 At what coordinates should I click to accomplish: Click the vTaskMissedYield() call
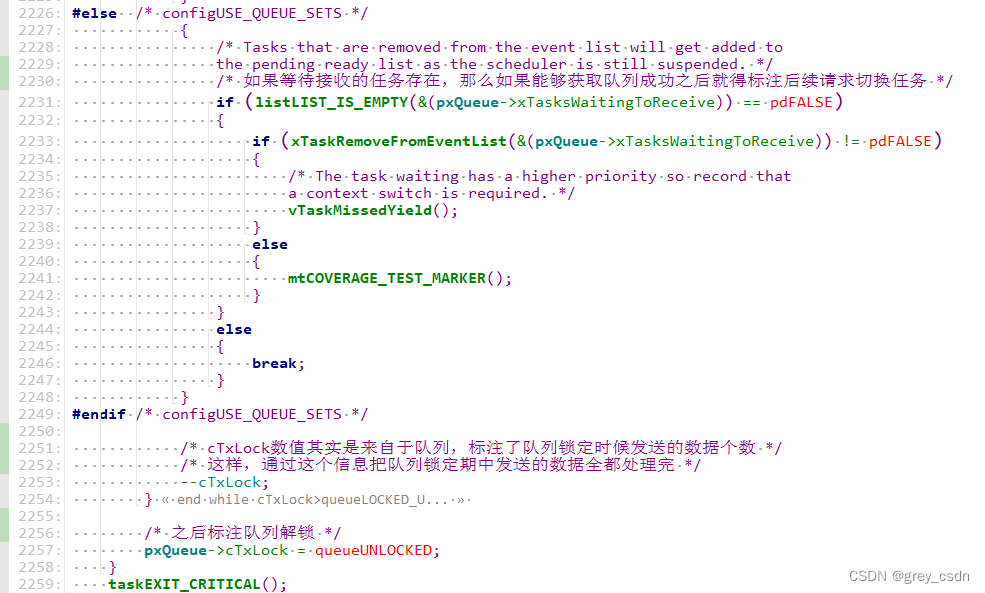[x=373, y=210]
